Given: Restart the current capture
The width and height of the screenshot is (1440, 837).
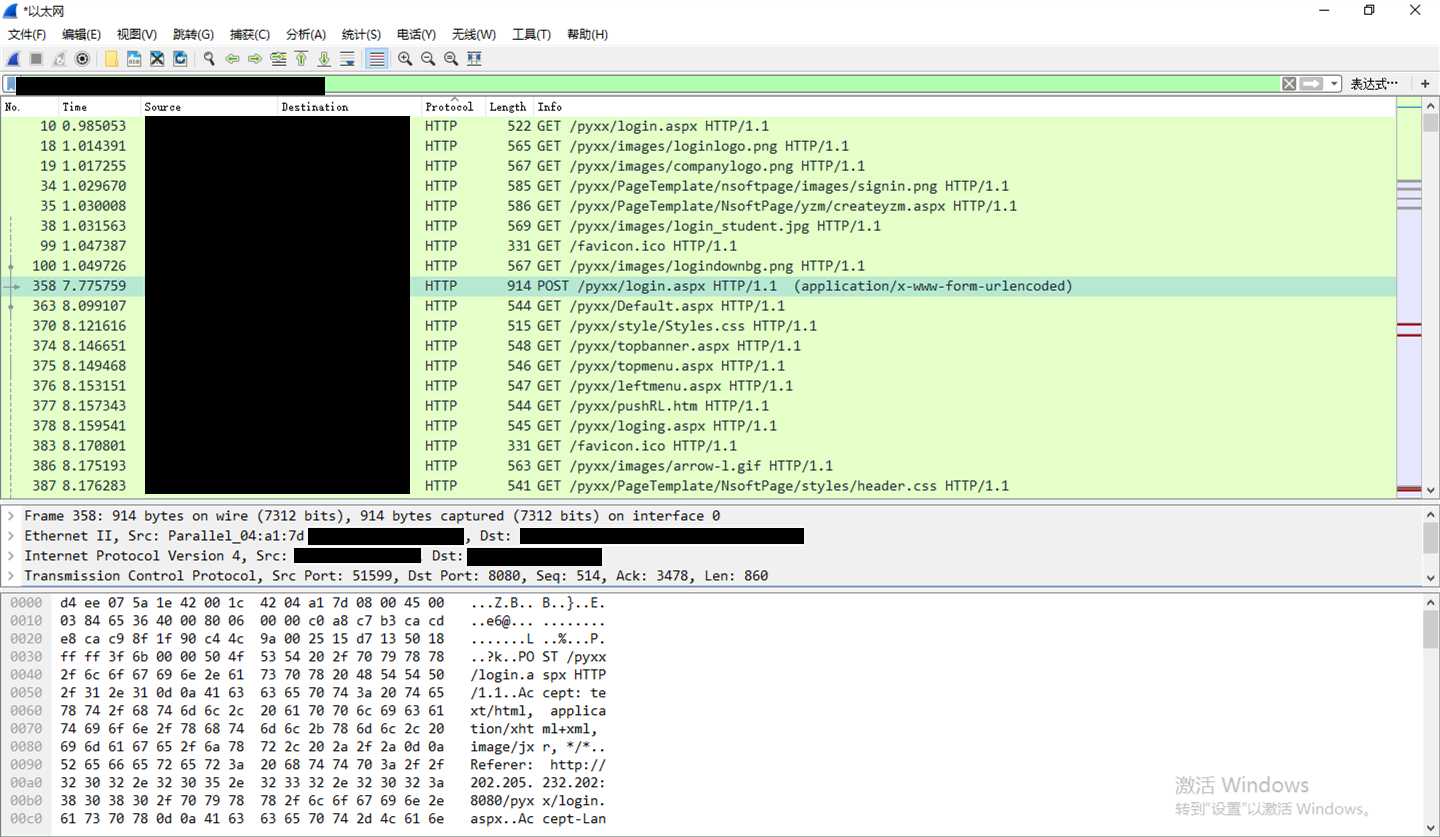Looking at the screenshot, I should (59, 59).
